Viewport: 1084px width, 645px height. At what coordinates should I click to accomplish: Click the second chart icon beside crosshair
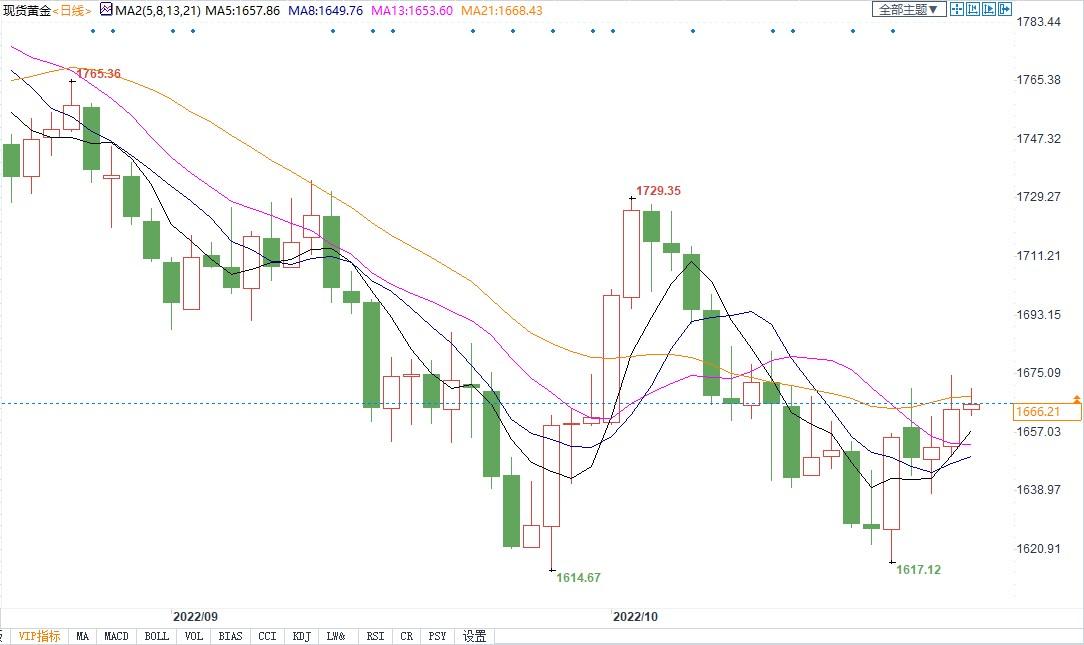pyautogui.click(x=973, y=9)
